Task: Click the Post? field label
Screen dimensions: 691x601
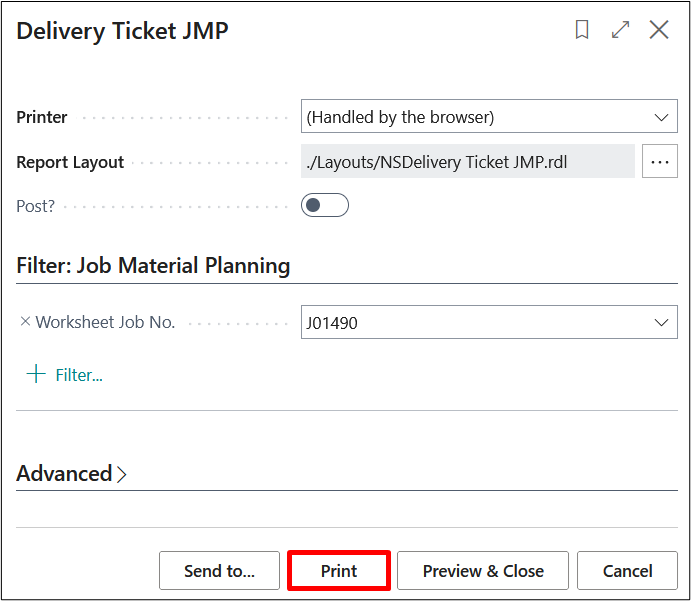Action: click(35, 205)
